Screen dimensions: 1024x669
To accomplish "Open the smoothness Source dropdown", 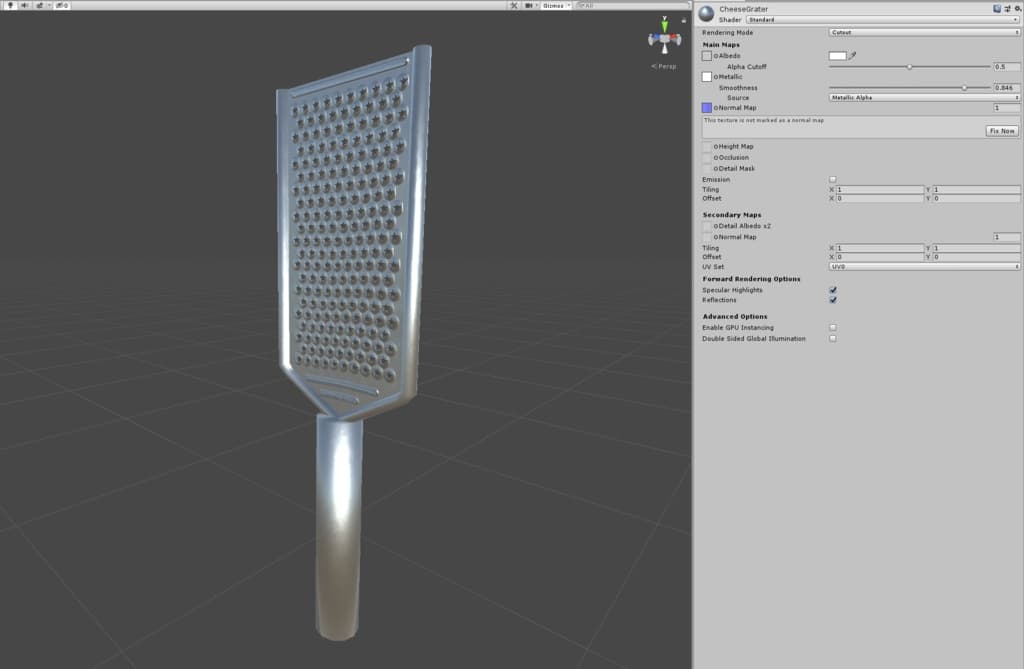I will click(924, 98).
